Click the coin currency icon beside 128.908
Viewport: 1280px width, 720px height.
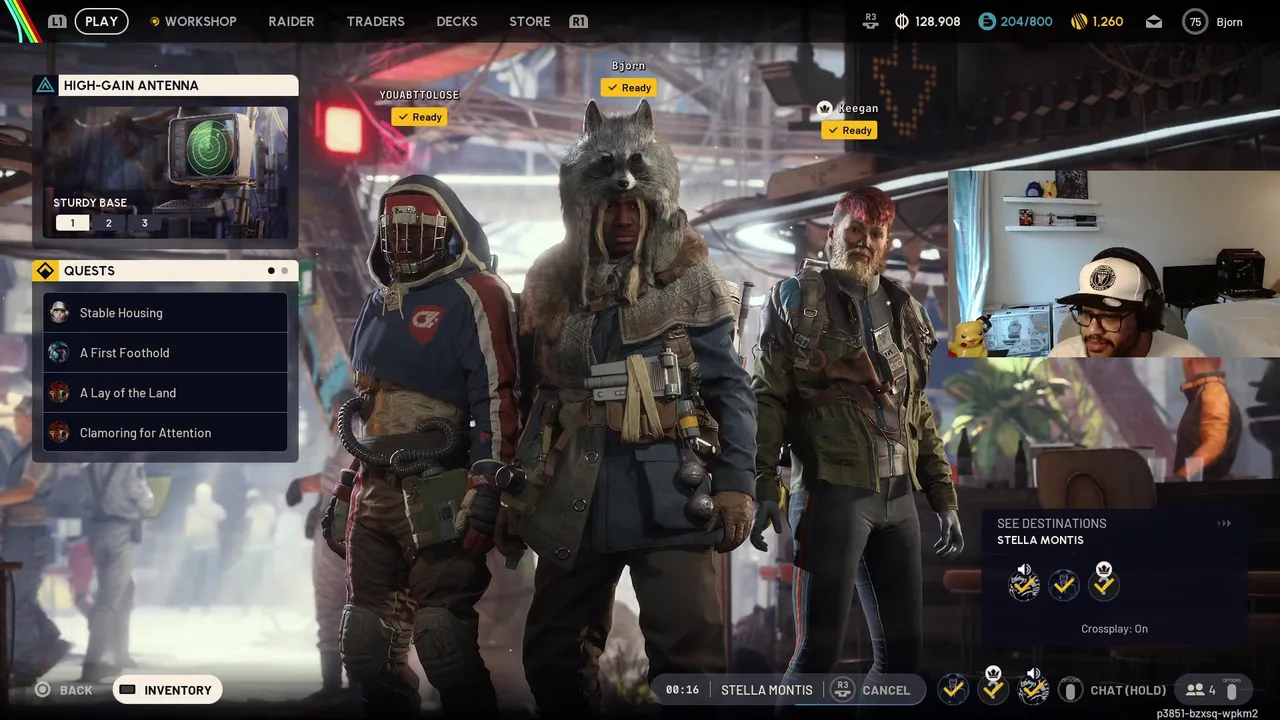[x=901, y=21]
